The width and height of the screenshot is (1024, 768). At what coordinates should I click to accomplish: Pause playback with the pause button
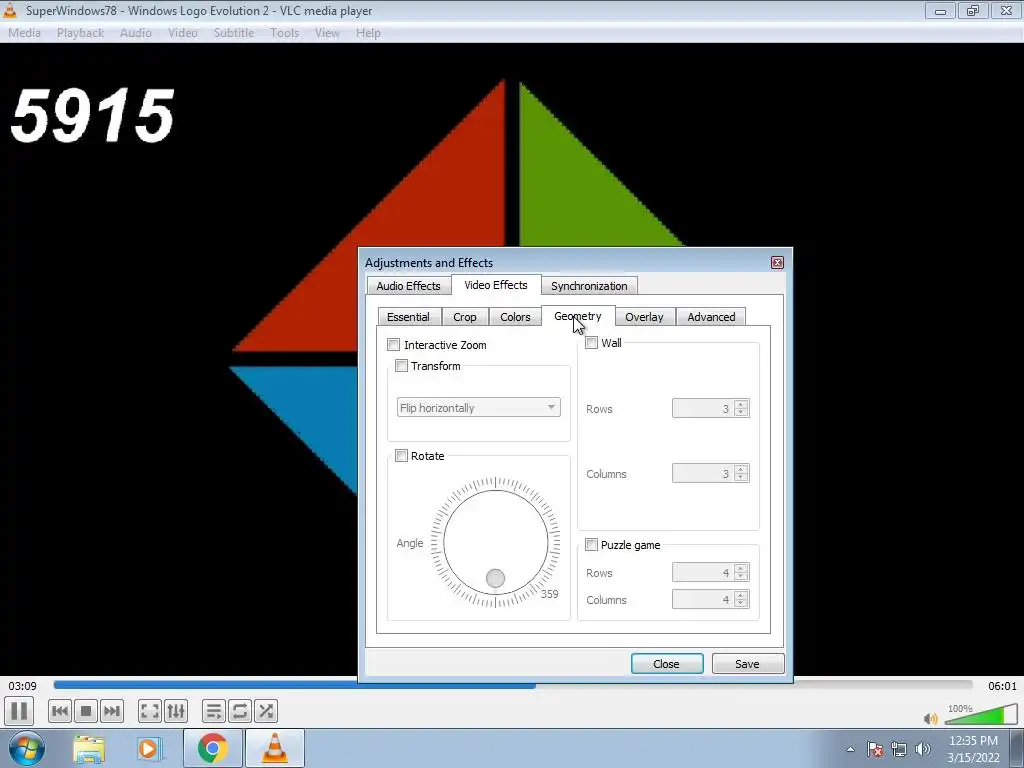(x=20, y=711)
